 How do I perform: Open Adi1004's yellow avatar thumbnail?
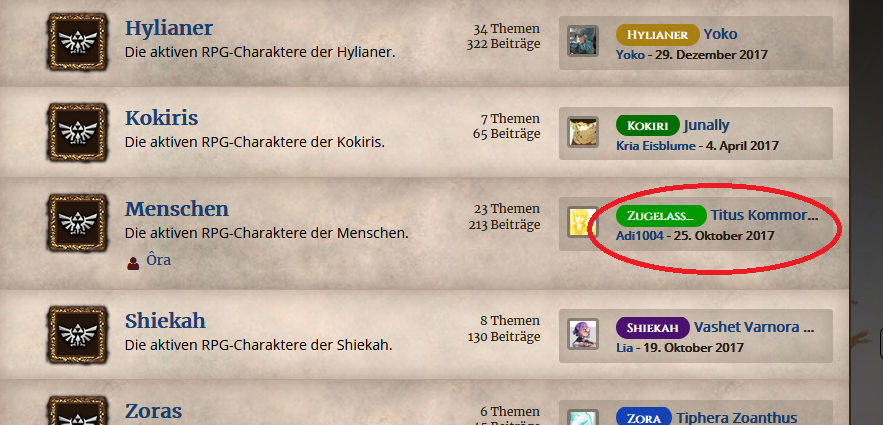[582, 222]
